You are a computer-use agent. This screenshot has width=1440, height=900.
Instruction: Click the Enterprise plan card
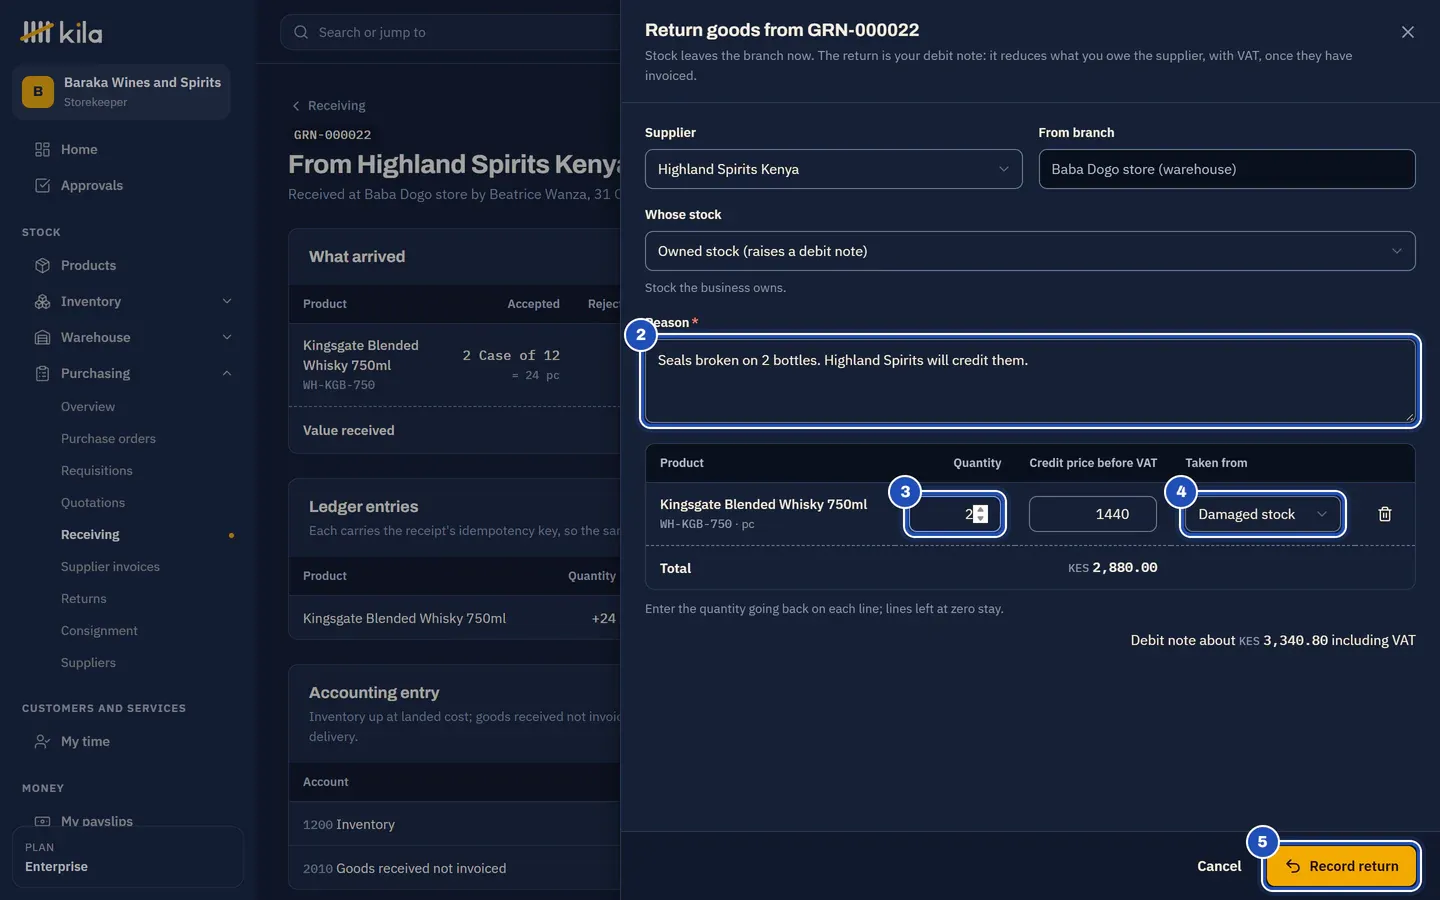pos(128,857)
